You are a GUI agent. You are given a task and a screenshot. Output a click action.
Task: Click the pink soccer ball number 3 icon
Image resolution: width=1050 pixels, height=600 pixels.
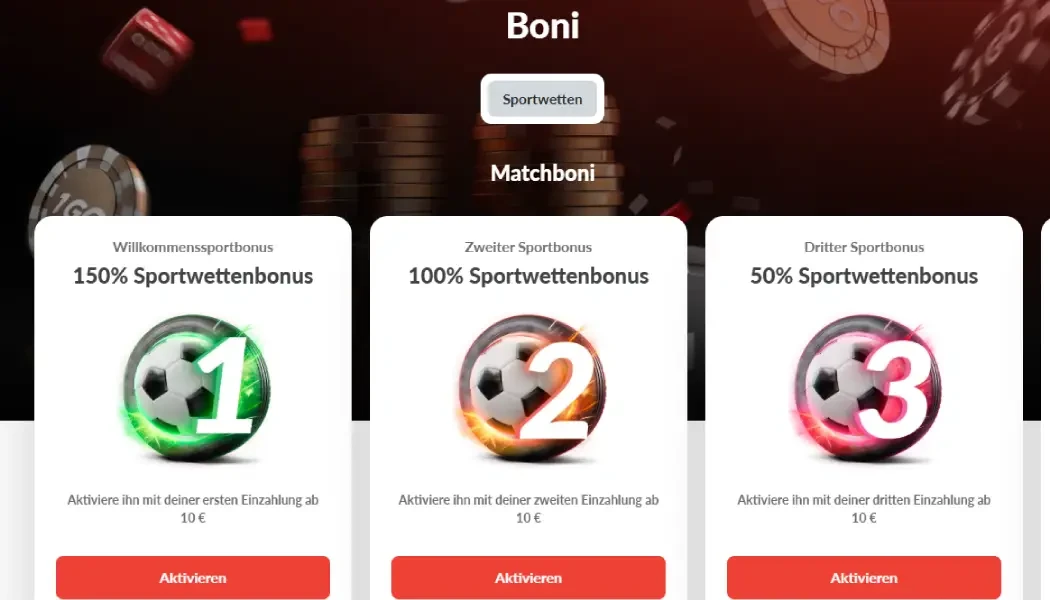(x=867, y=388)
